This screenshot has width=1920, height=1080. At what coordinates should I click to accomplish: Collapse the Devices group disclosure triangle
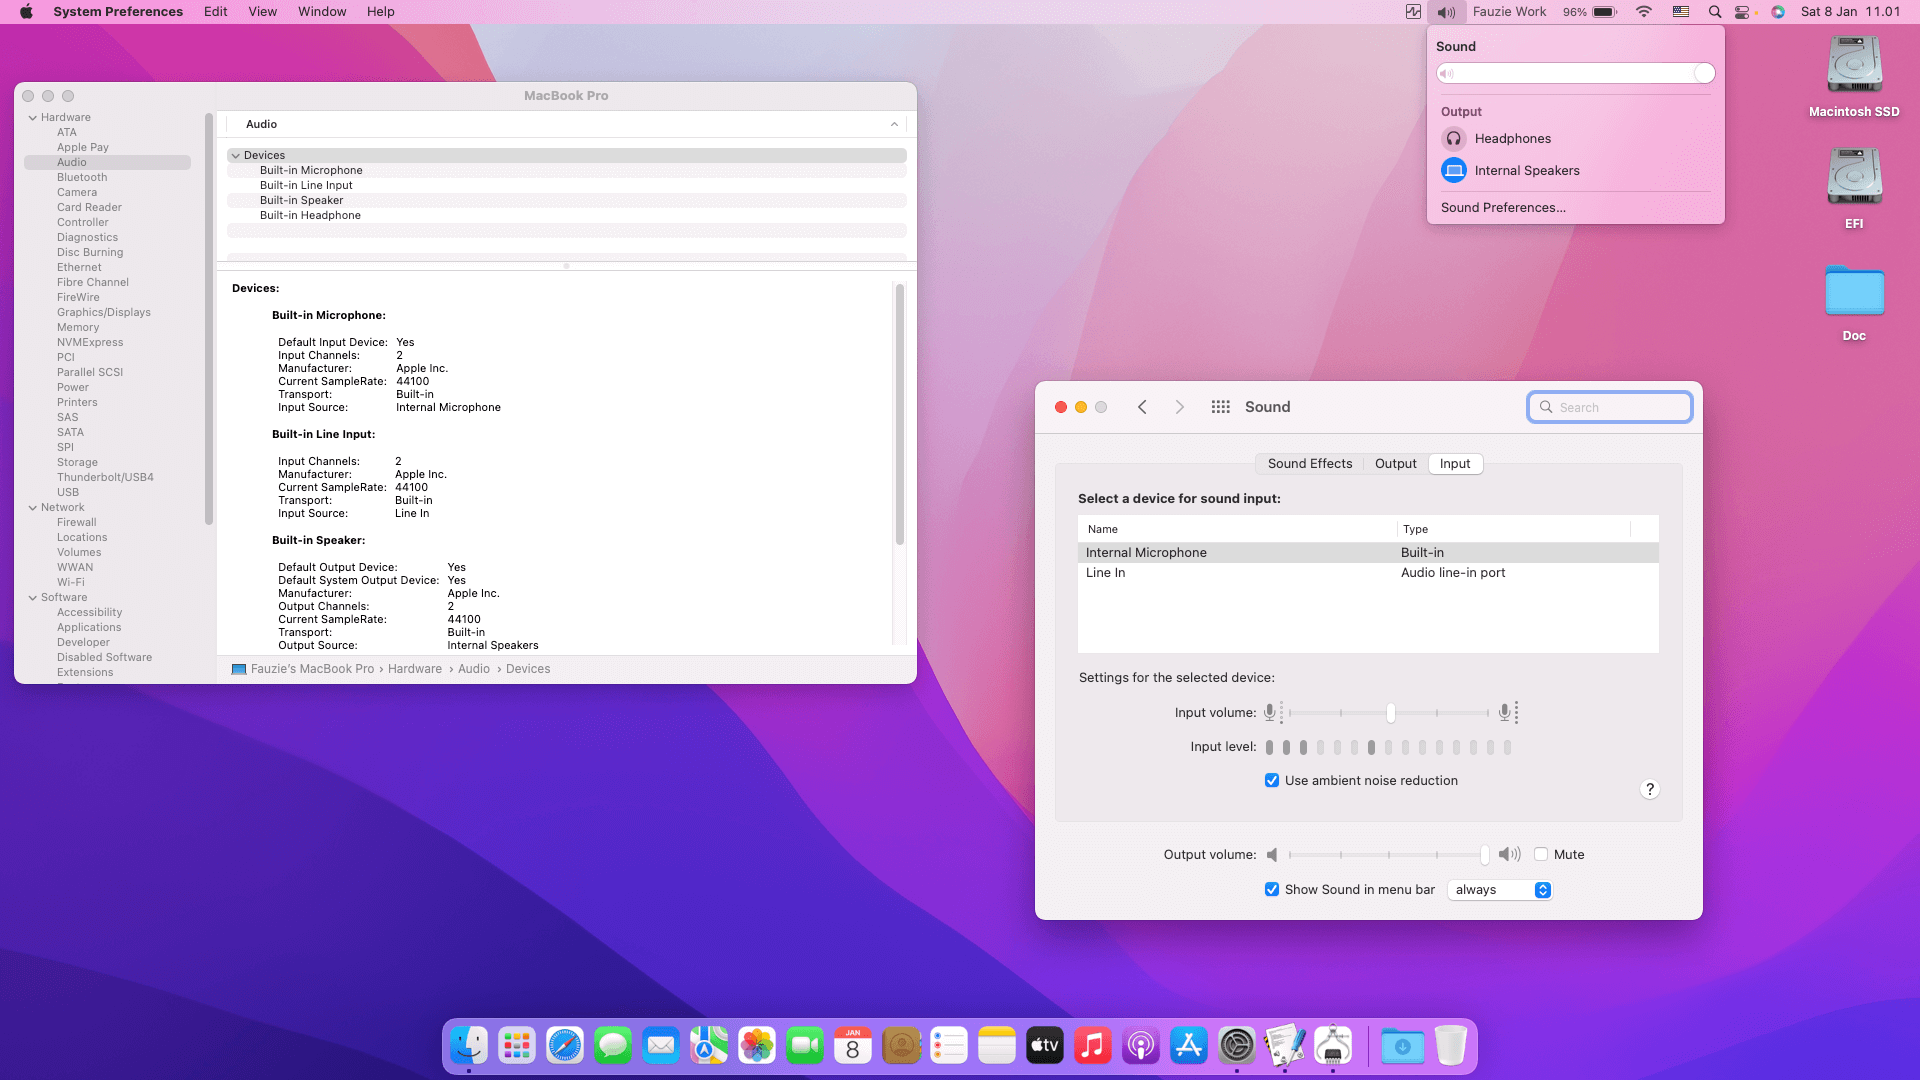click(x=236, y=156)
